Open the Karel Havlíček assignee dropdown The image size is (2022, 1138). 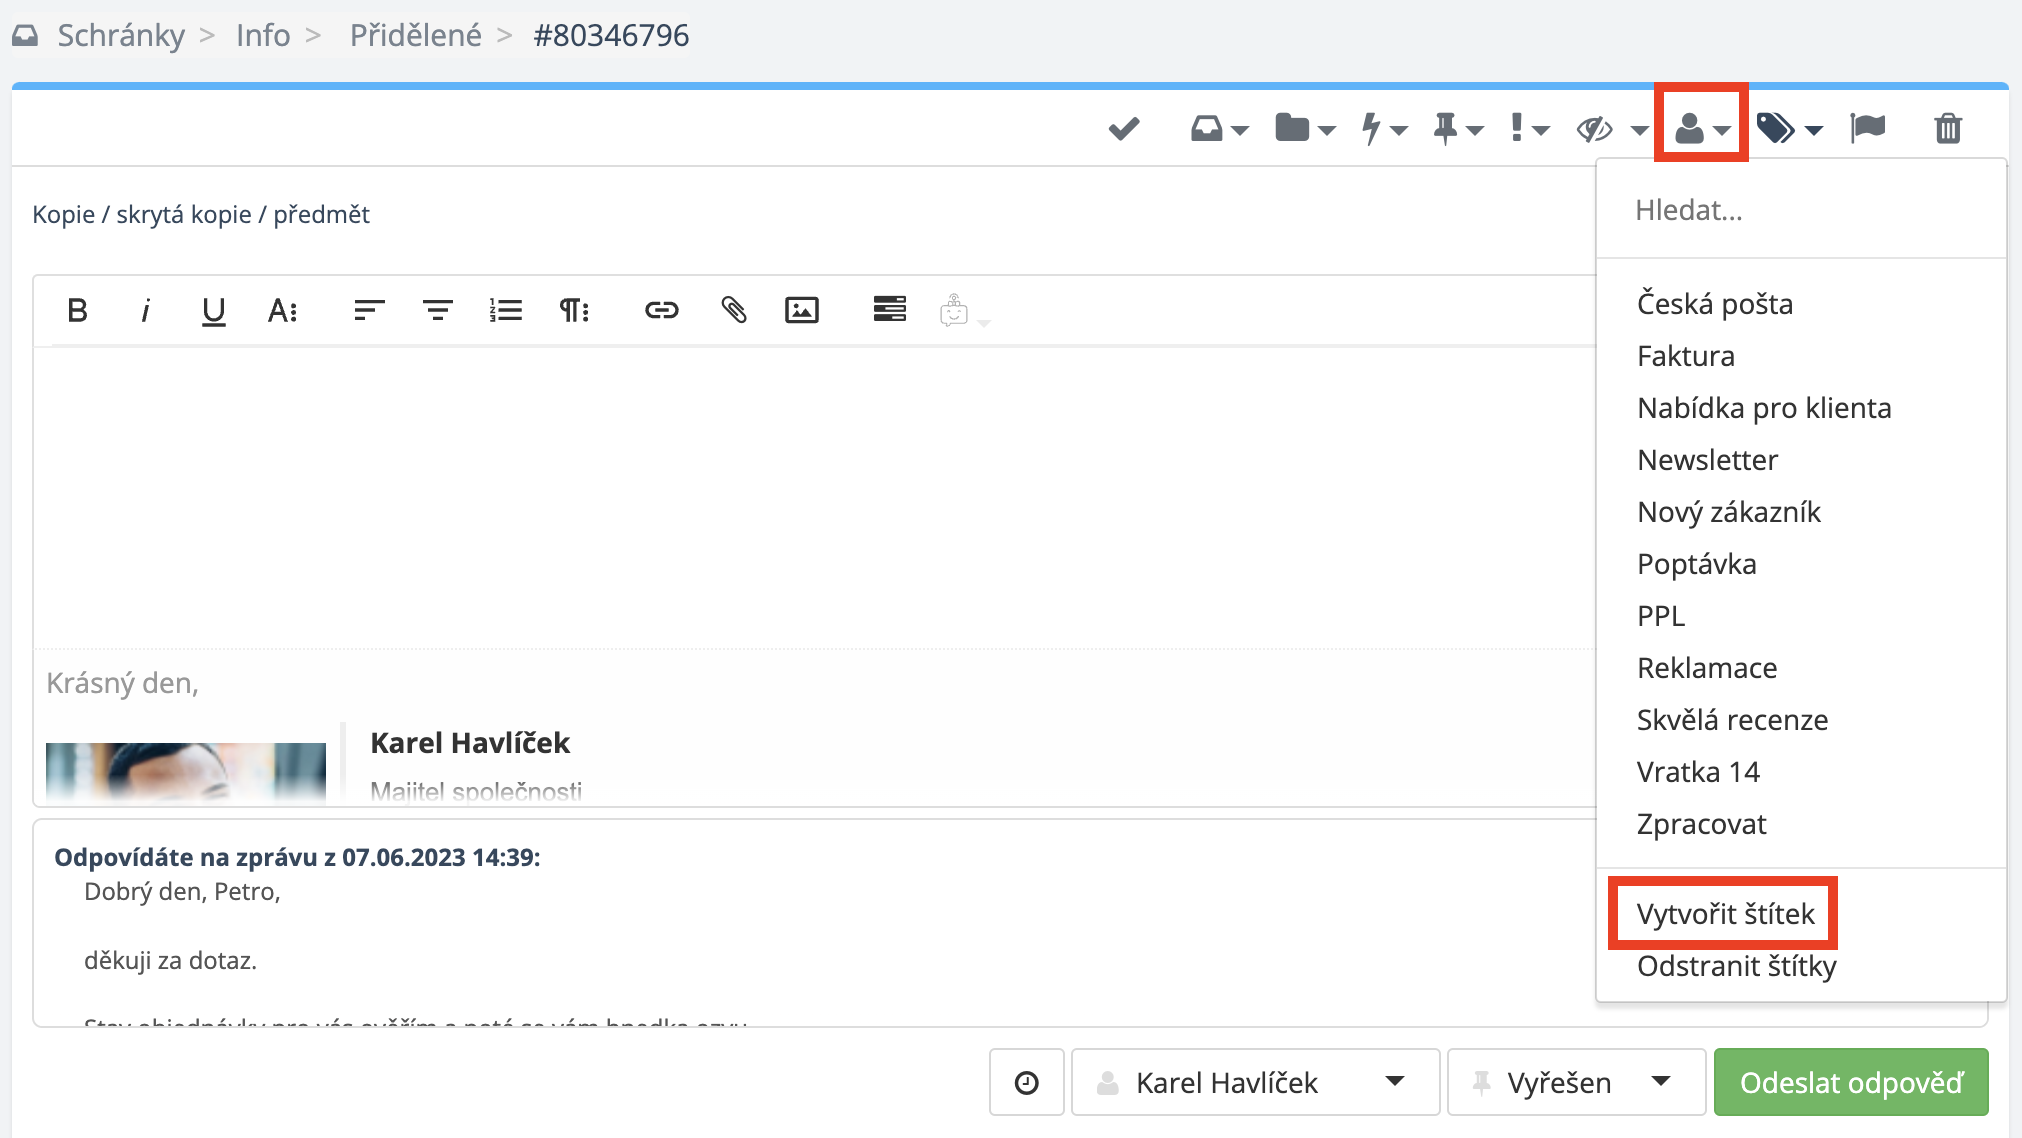pos(1255,1082)
